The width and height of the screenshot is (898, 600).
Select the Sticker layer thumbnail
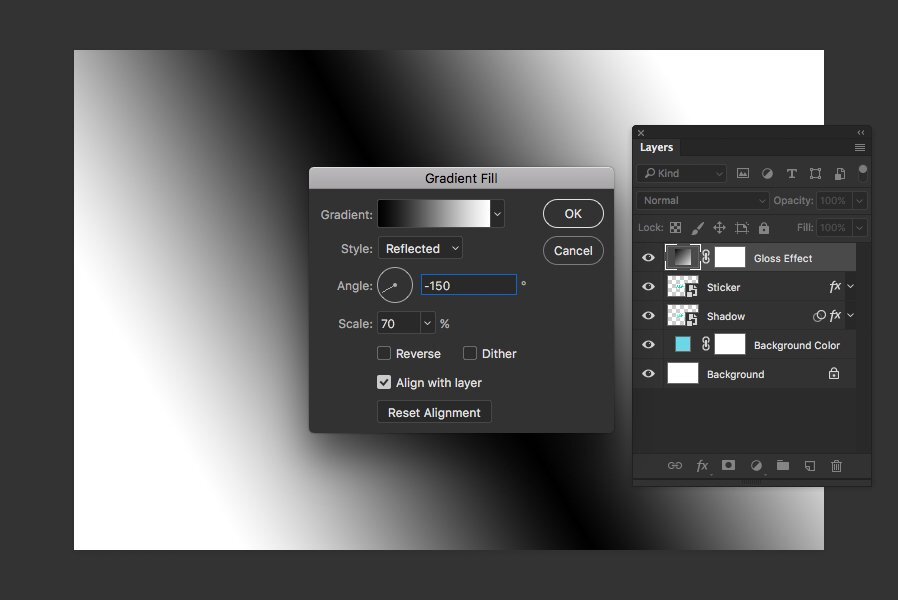tap(683, 286)
